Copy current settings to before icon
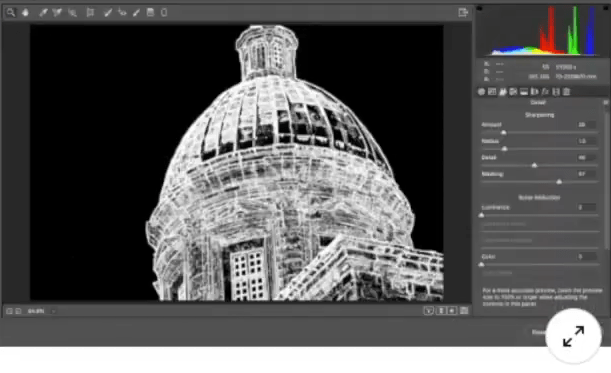Viewport: 611px width, 373px height. [x=452, y=311]
